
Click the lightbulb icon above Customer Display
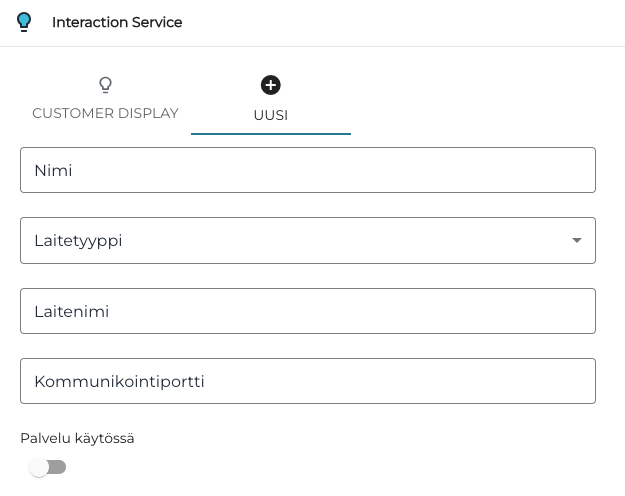(x=105, y=85)
